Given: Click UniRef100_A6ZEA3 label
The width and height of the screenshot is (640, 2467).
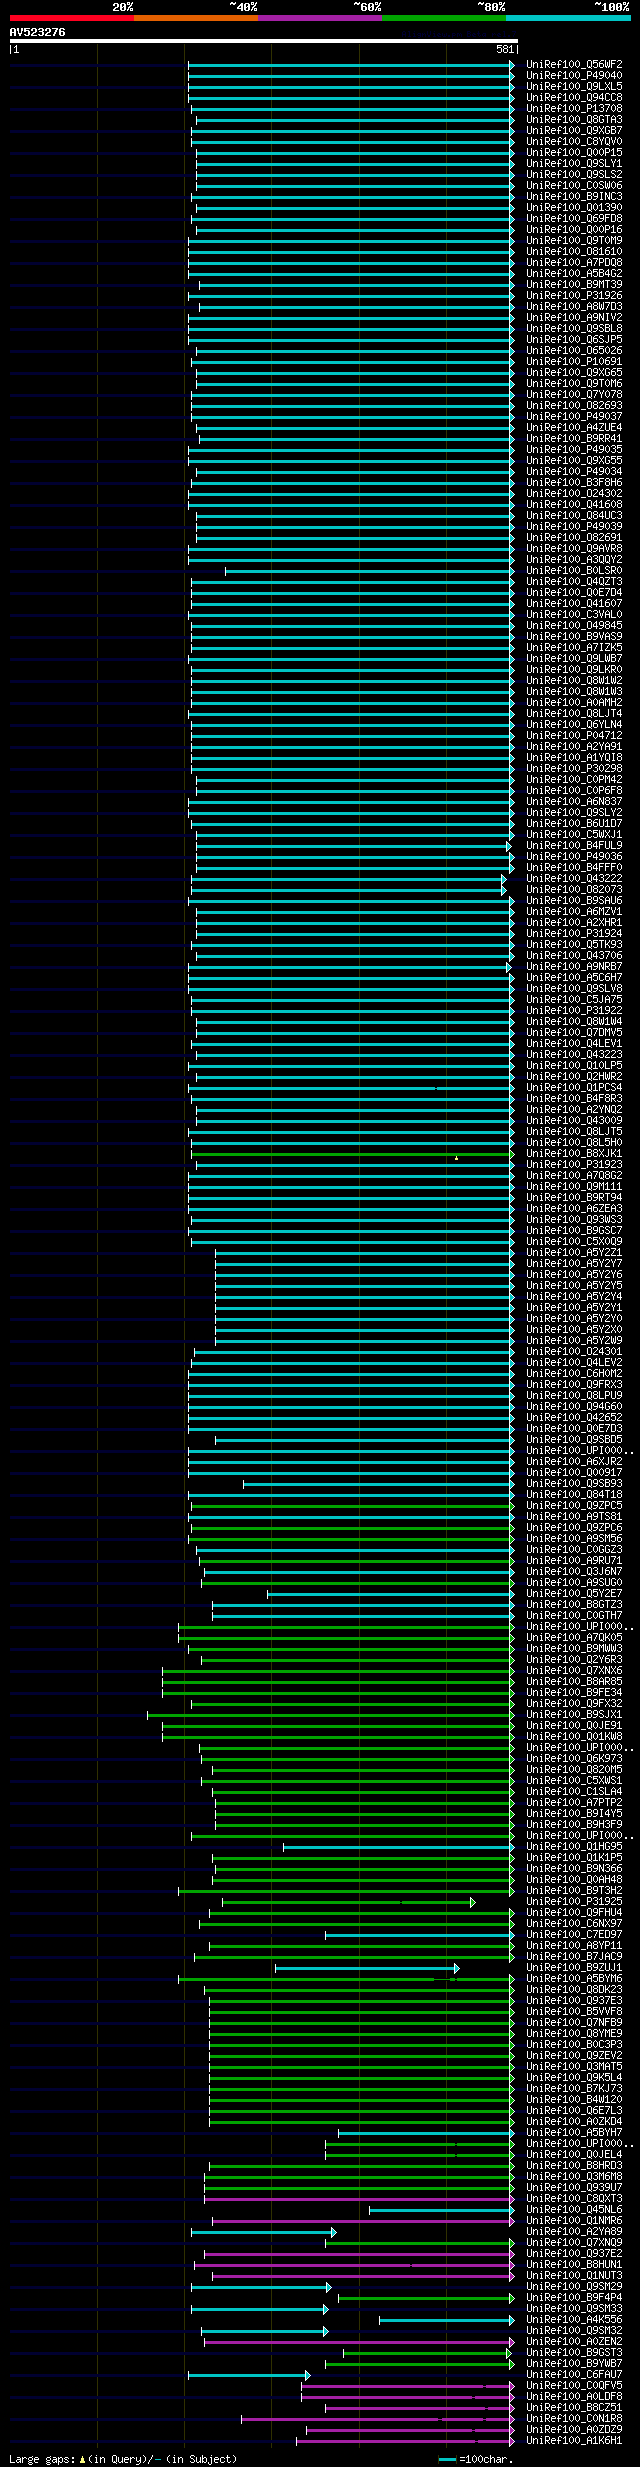Looking at the screenshot, I should pyautogui.click(x=574, y=1208).
